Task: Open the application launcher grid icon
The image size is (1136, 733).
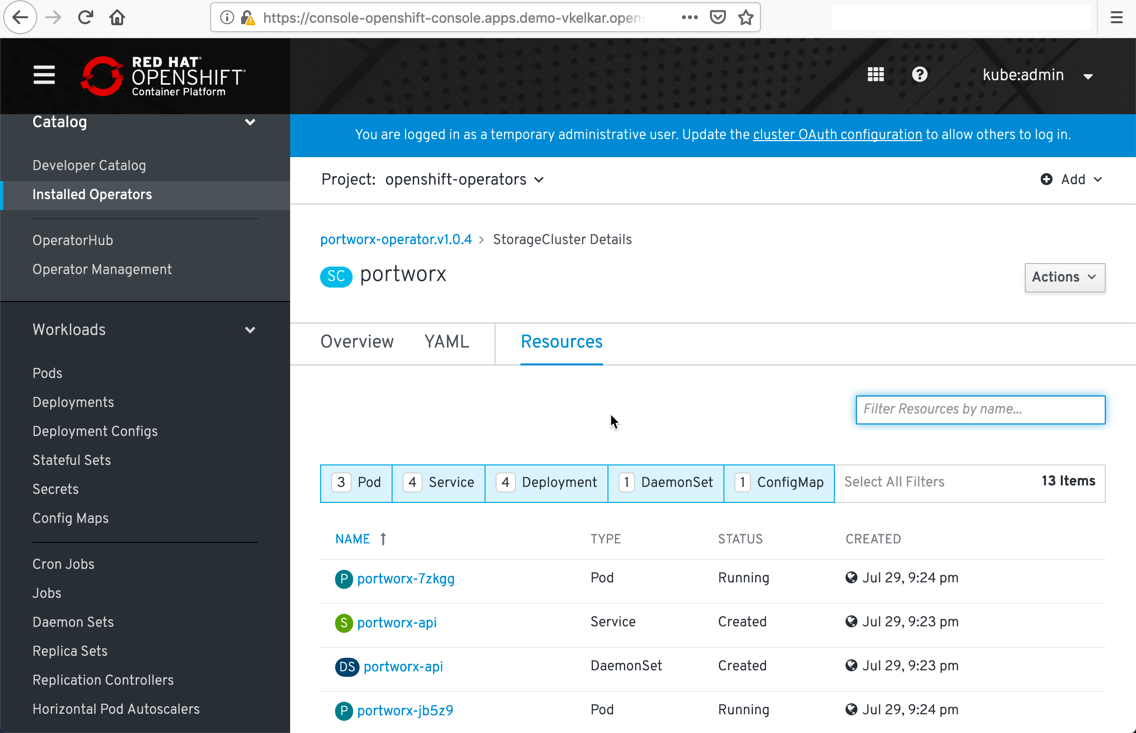Action: pyautogui.click(x=876, y=75)
